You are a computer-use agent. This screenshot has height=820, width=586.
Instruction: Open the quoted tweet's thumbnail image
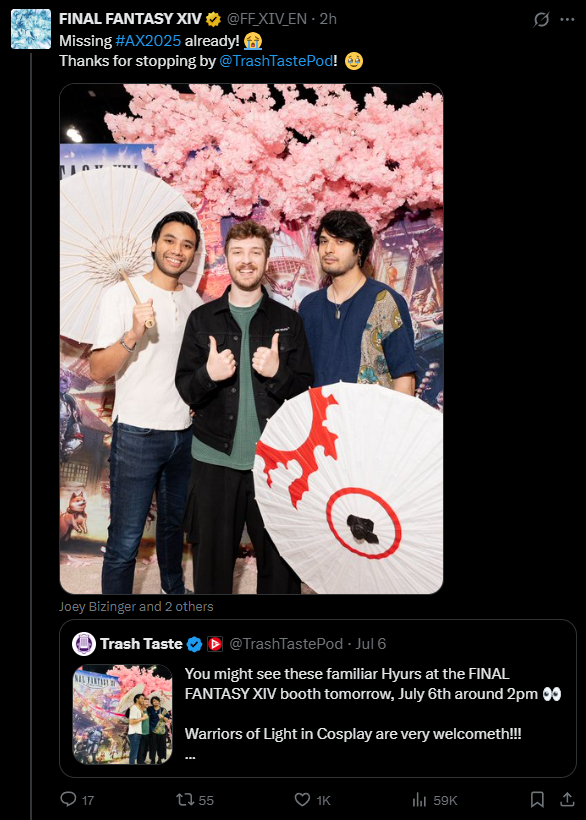122,714
